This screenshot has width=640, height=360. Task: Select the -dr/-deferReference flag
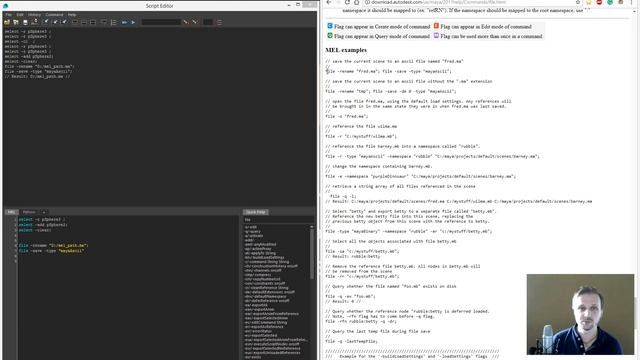point(267,300)
